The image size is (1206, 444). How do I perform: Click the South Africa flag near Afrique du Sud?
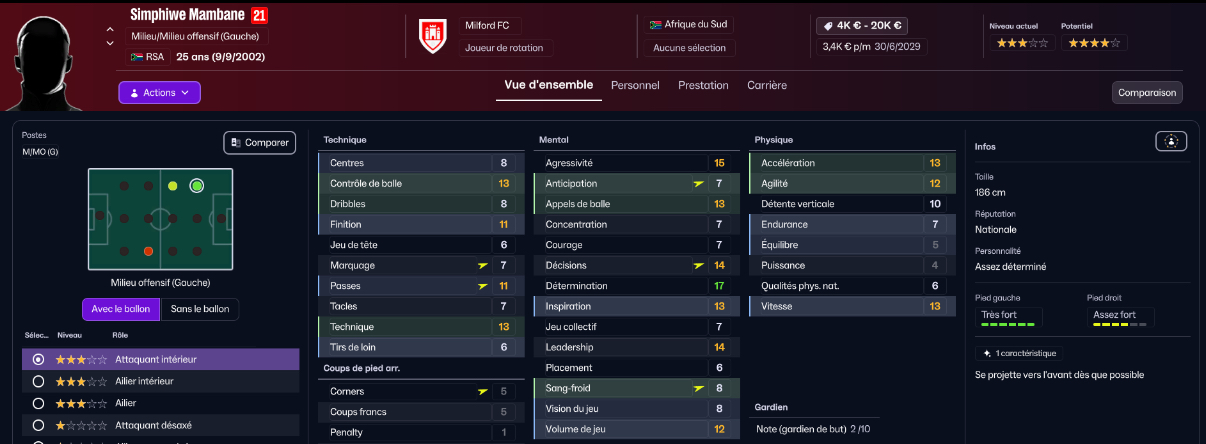click(x=655, y=25)
